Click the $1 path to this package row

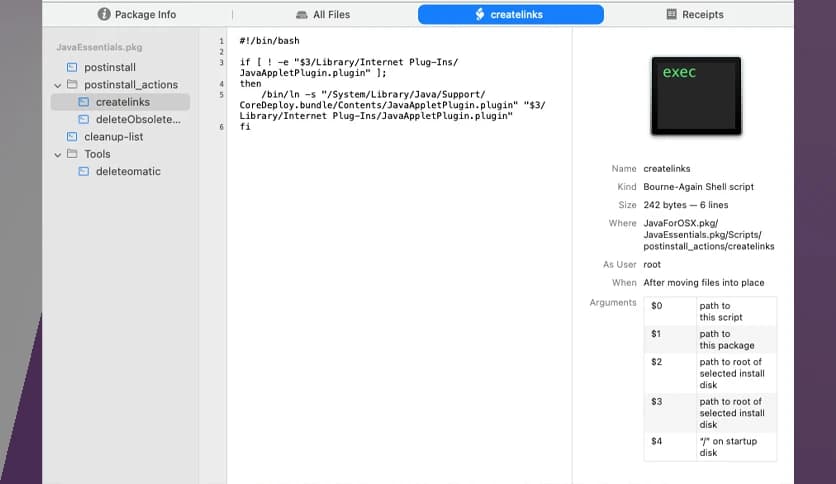710,340
